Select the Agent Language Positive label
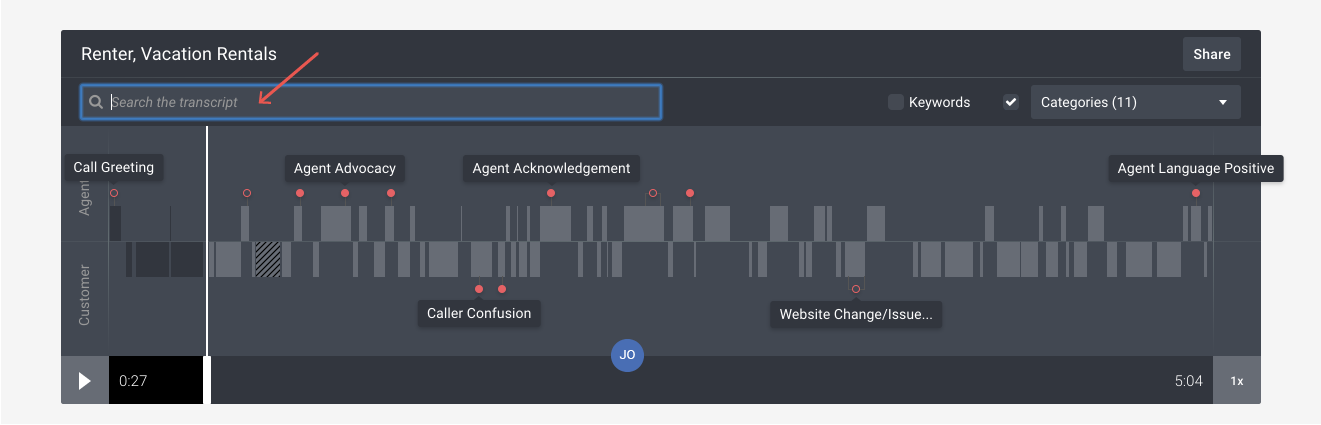1321x425 pixels. [x=1195, y=168]
